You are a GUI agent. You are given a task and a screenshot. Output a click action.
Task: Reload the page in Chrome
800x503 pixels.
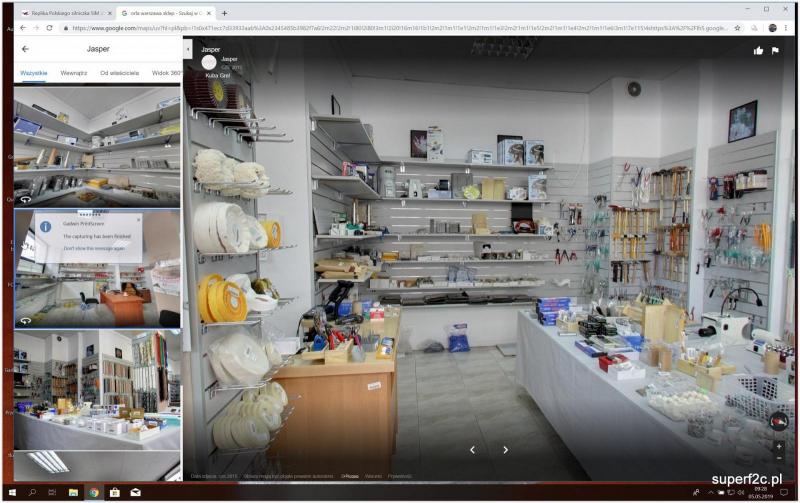(x=50, y=28)
